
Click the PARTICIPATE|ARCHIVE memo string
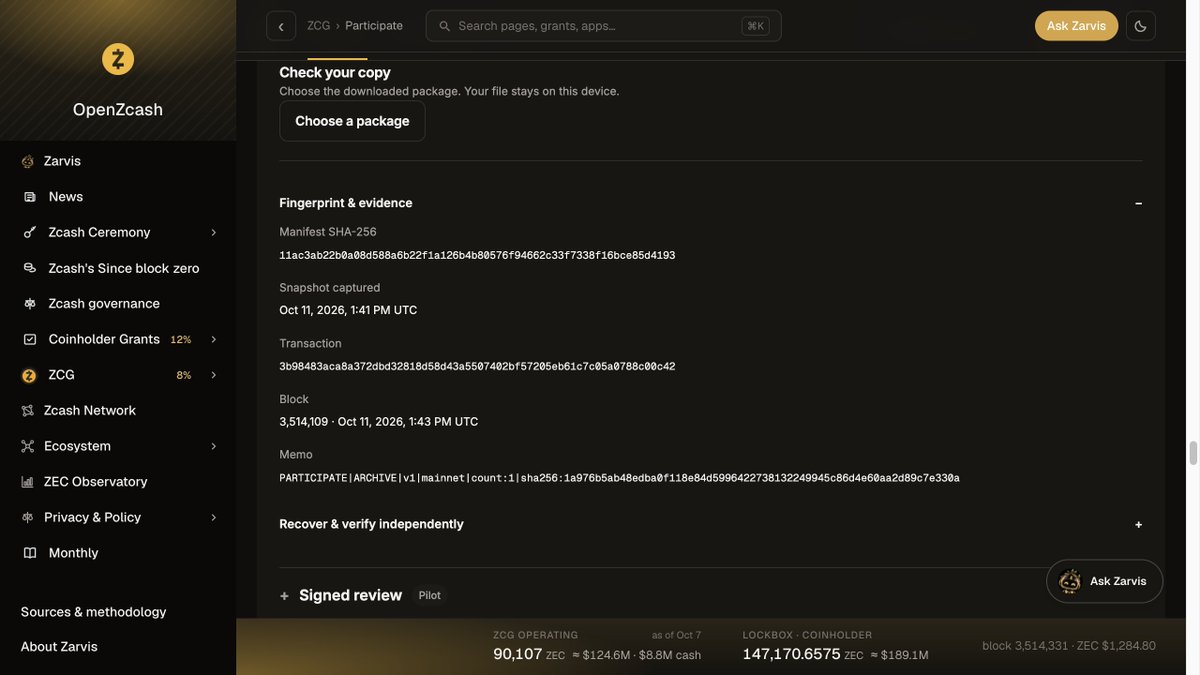(619, 478)
